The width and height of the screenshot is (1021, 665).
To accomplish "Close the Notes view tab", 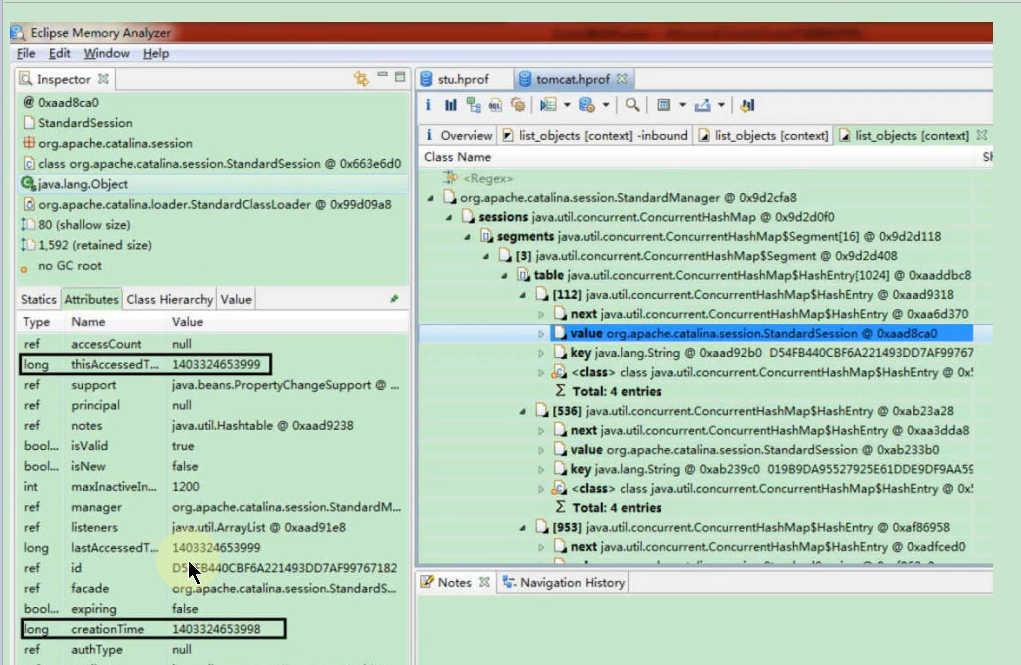I will [484, 582].
